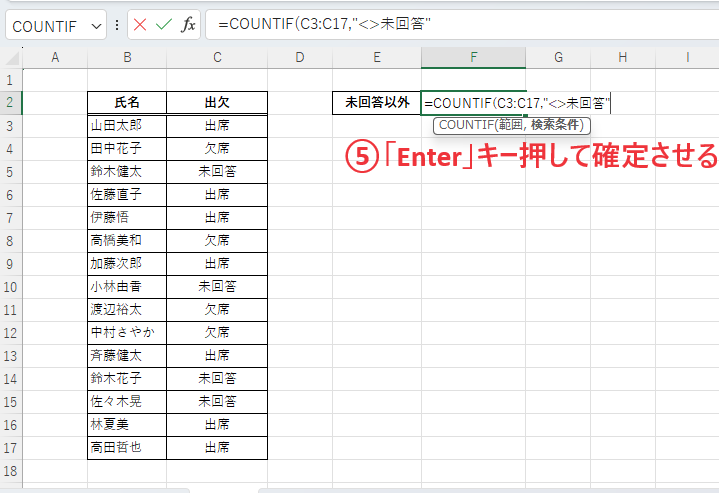719x493 pixels.
Task: Select the cell 鈴木花子
Action: tap(127, 379)
